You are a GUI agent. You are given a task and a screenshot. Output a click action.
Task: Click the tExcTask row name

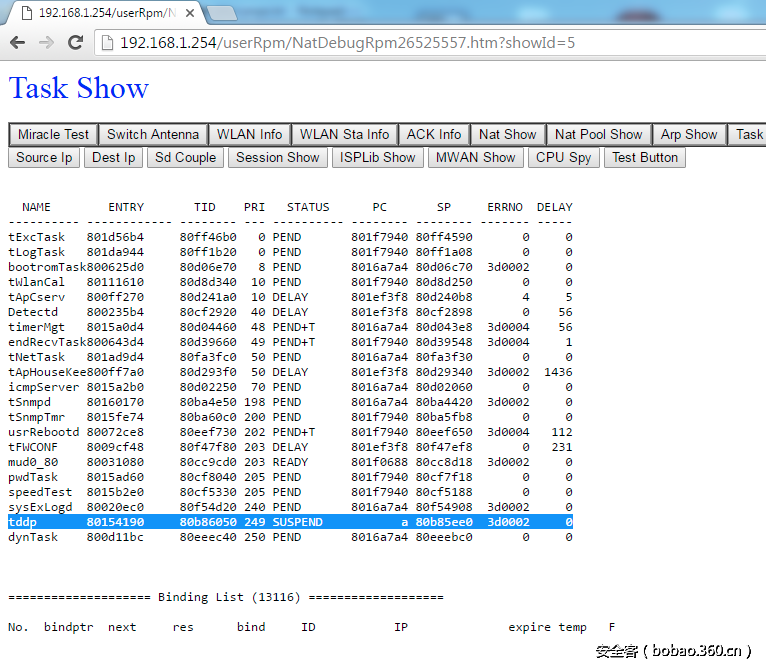[37, 237]
